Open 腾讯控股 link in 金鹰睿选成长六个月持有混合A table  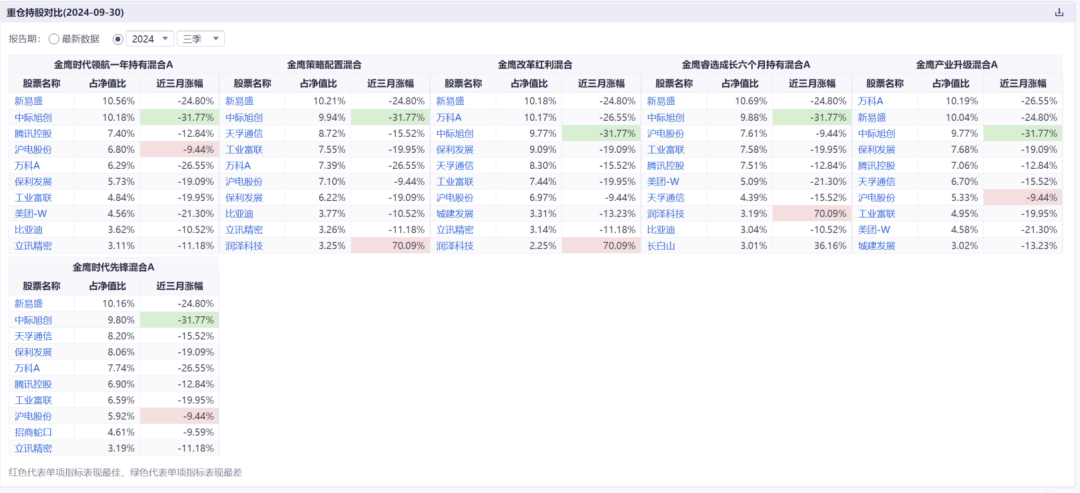click(665, 165)
